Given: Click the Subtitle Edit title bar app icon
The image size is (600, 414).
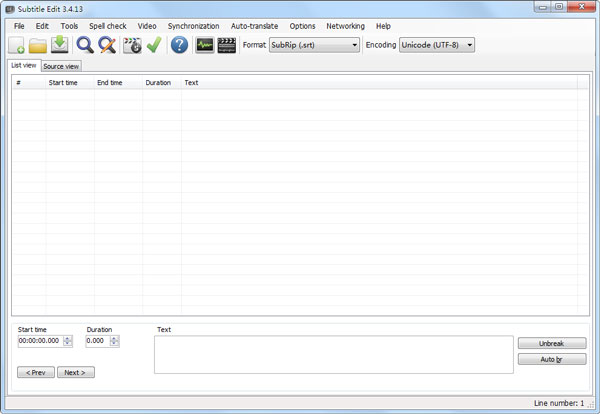Looking at the screenshot, I should (10, 9).
